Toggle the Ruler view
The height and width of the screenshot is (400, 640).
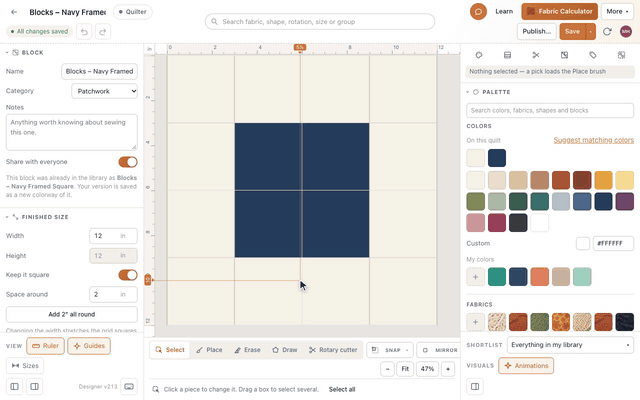point(45,346)
